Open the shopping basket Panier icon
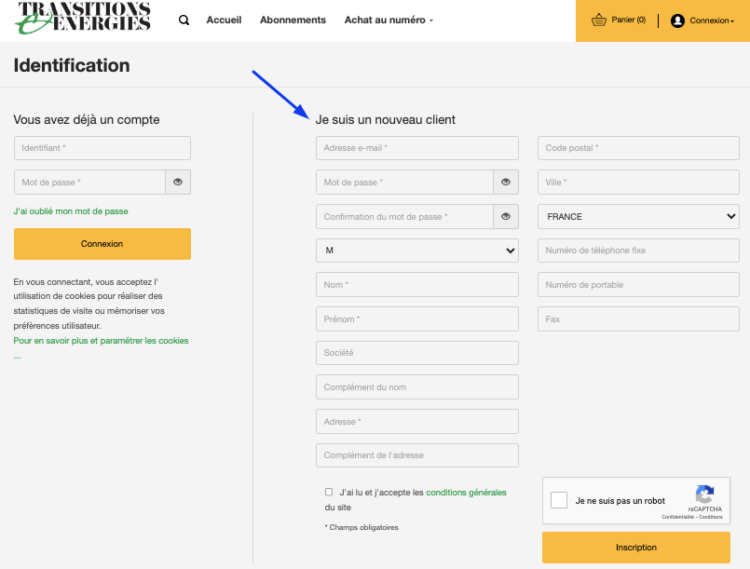This screenshot has width=750, height=569. [x=599, y=20]
